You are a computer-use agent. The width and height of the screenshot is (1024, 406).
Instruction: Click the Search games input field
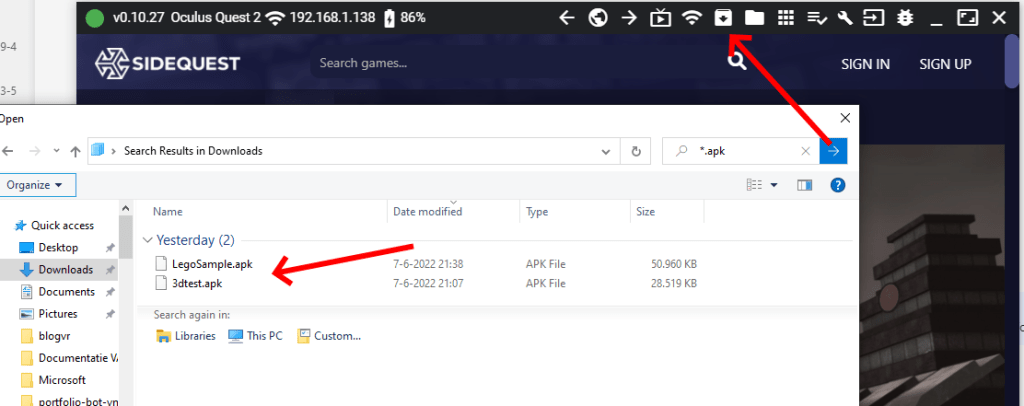(500, 64)
